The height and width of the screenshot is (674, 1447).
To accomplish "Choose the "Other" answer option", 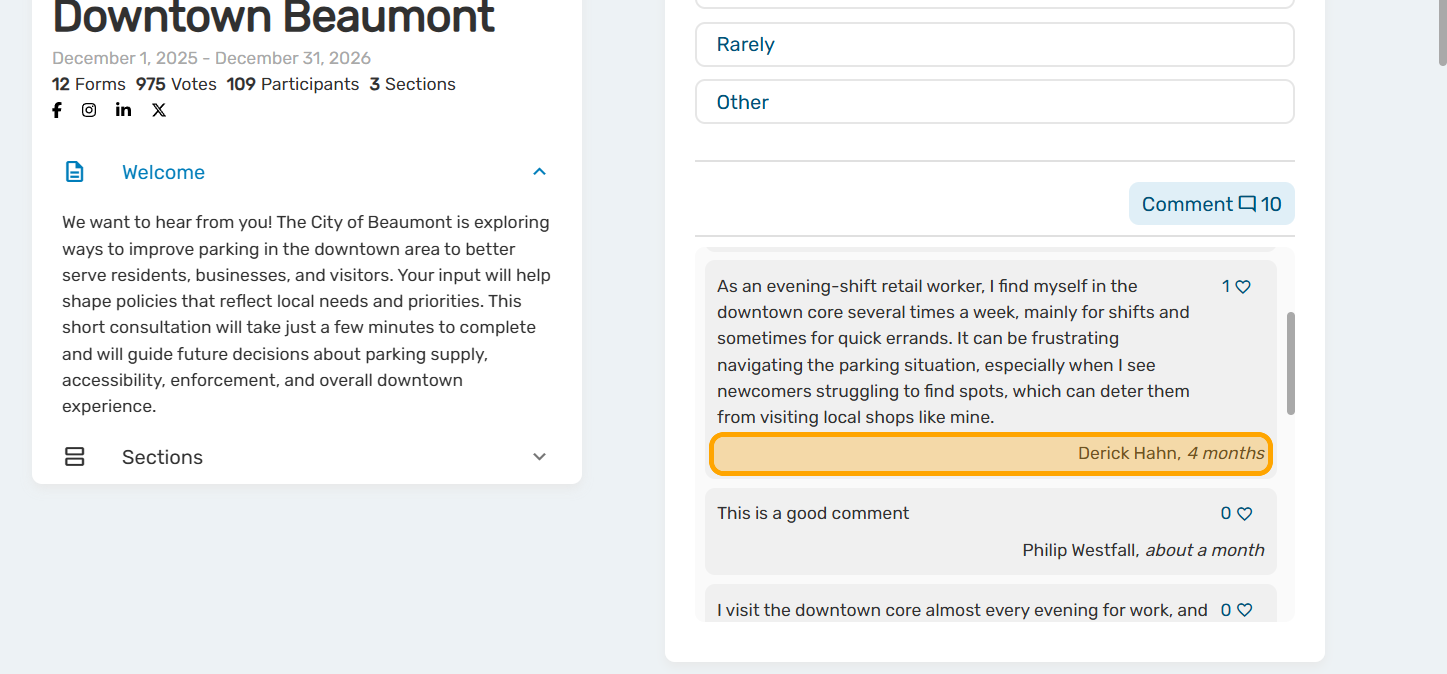I will [994, 102].
